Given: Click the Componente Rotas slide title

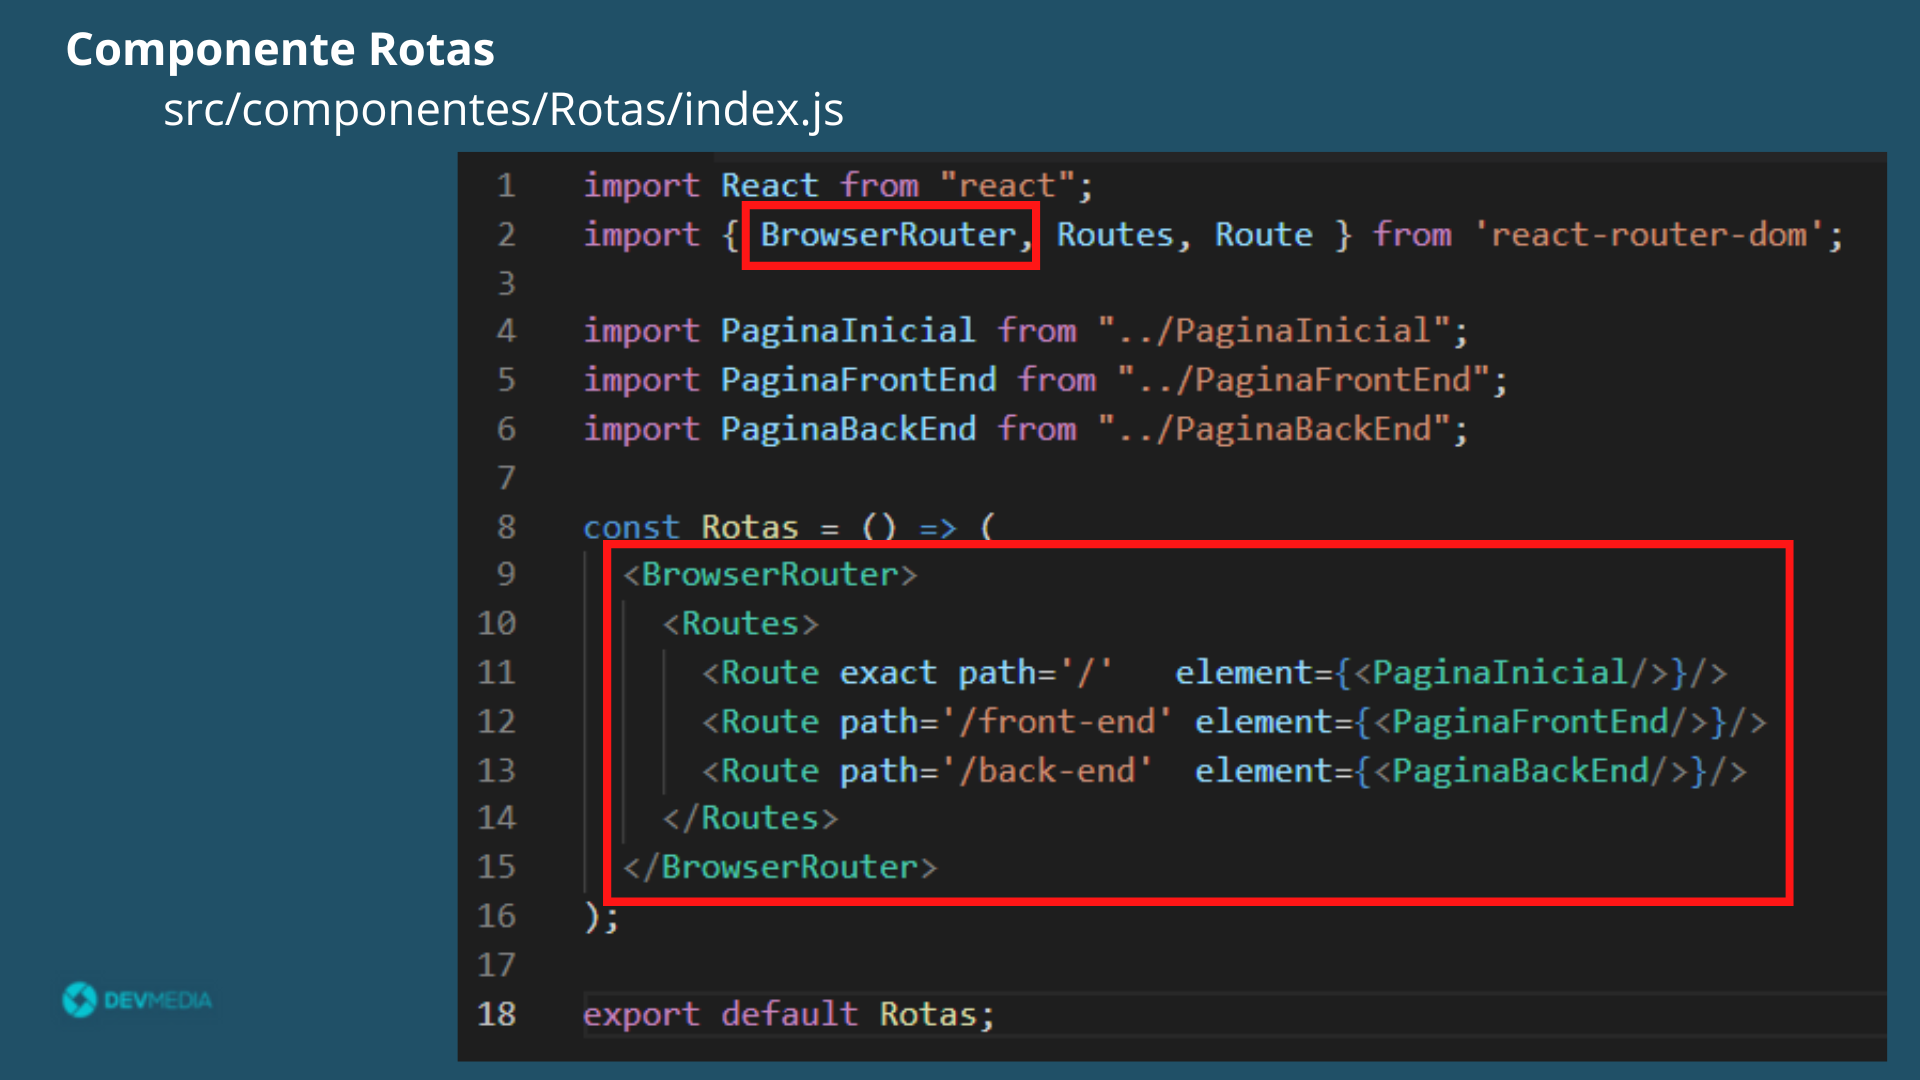Looking at the screenshot, I should (x=280, y=49).
